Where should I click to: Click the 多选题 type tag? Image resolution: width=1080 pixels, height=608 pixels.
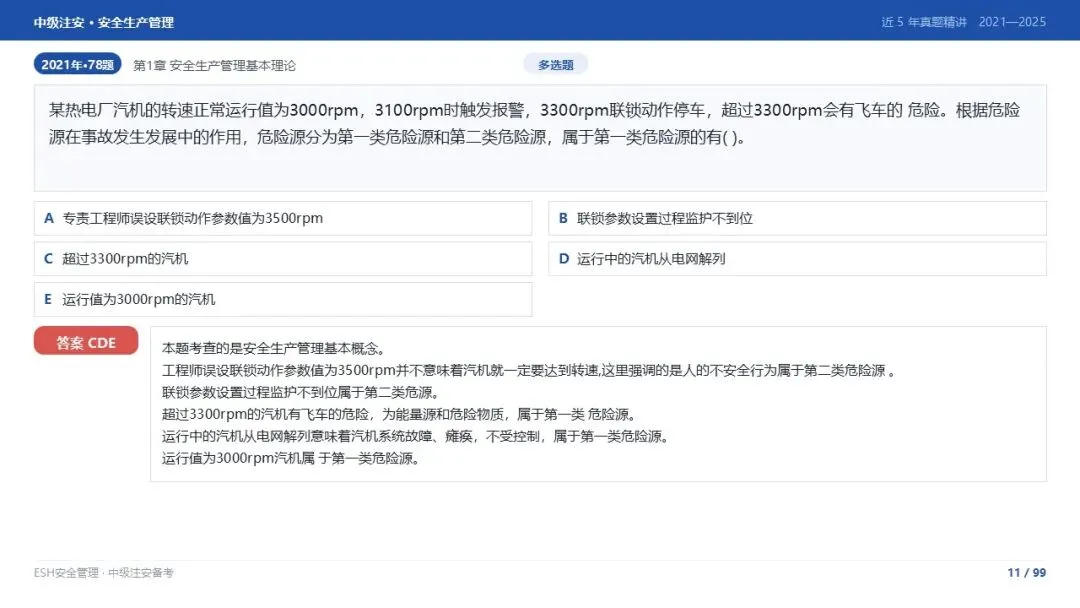coord(556,65)
